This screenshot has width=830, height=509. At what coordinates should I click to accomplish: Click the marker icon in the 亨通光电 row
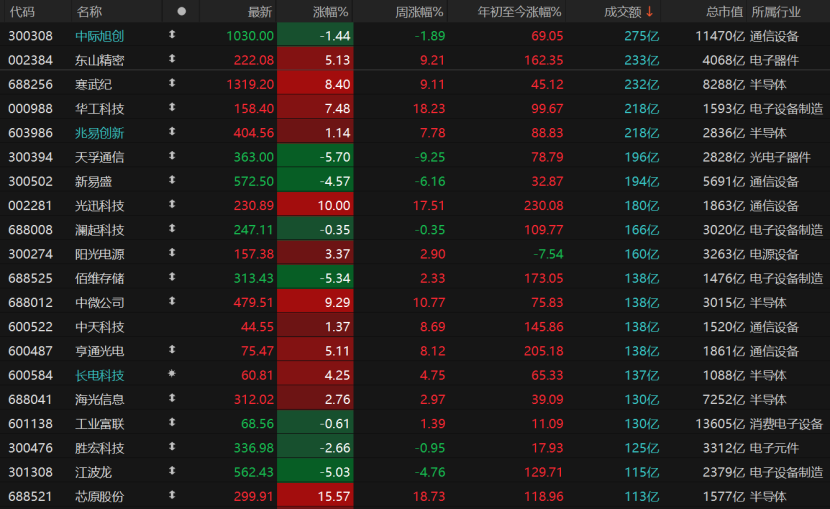click(x=172, y=350)
